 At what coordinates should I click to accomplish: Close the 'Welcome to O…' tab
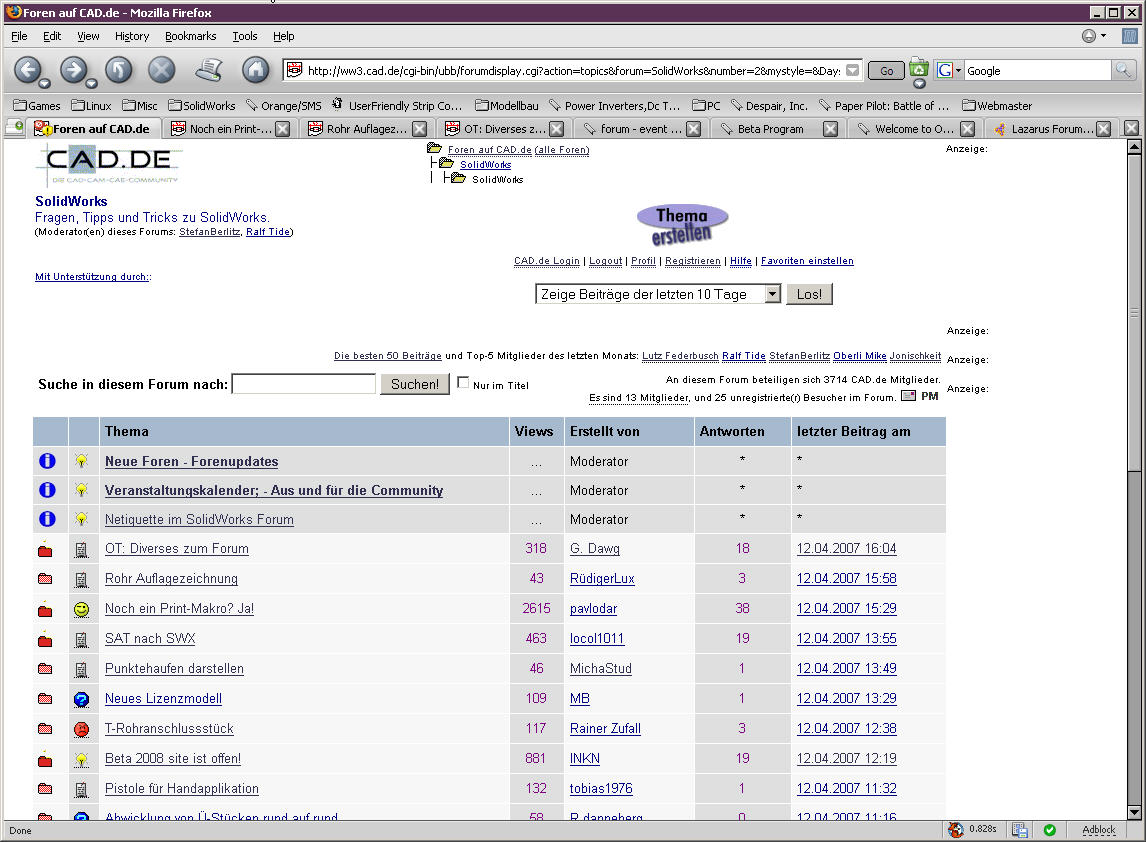click(x=968, y=129)
